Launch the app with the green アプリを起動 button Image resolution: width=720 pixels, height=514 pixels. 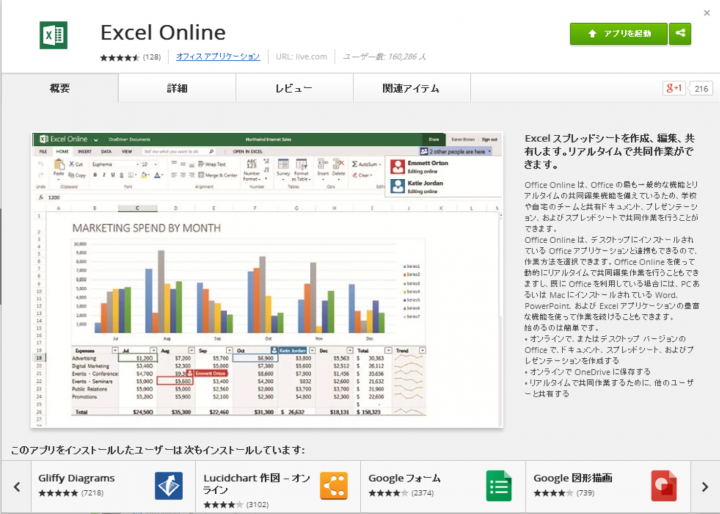[619, 34]
